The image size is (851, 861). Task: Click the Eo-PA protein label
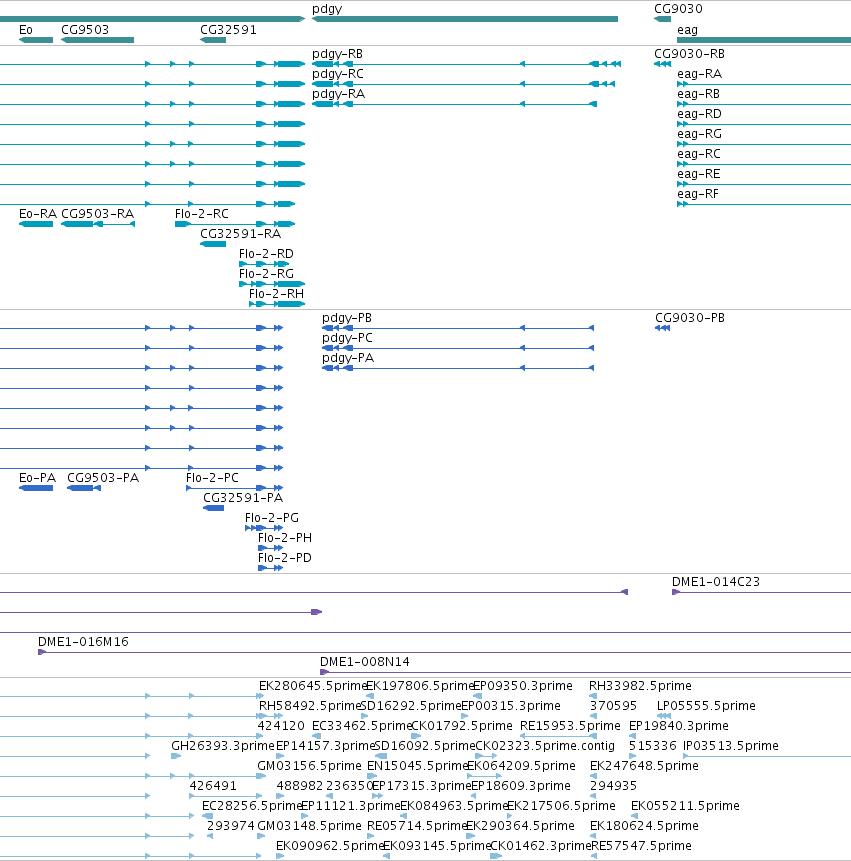click(x=37, y=478)
